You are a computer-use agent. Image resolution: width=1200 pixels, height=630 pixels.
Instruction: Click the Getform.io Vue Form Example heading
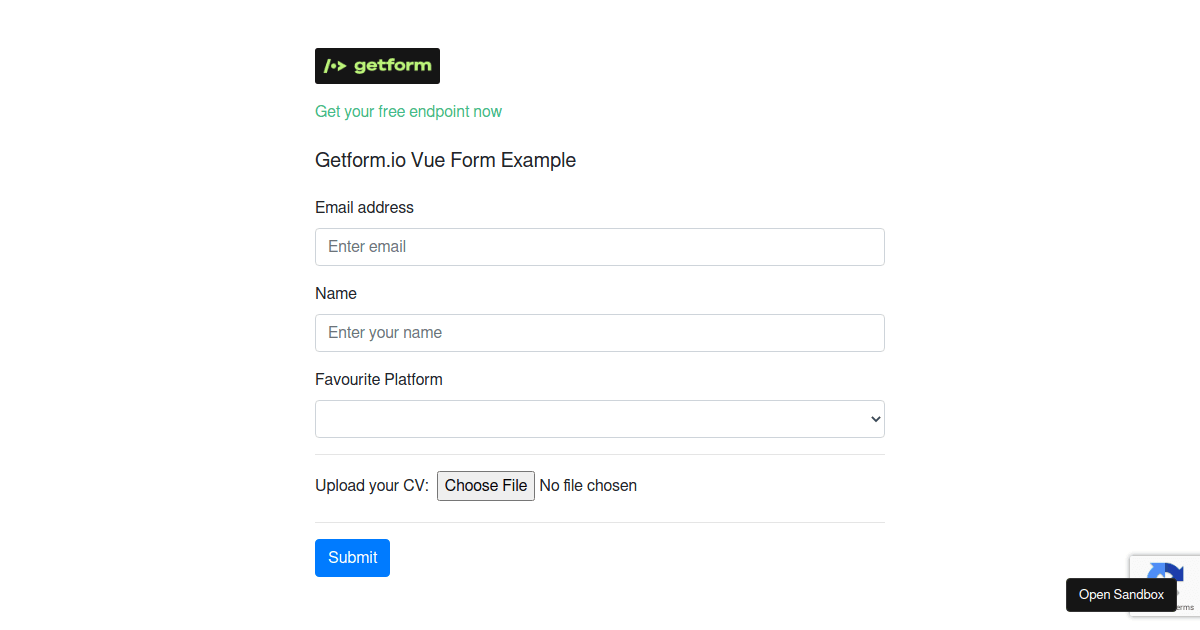(x=445, y=160)
